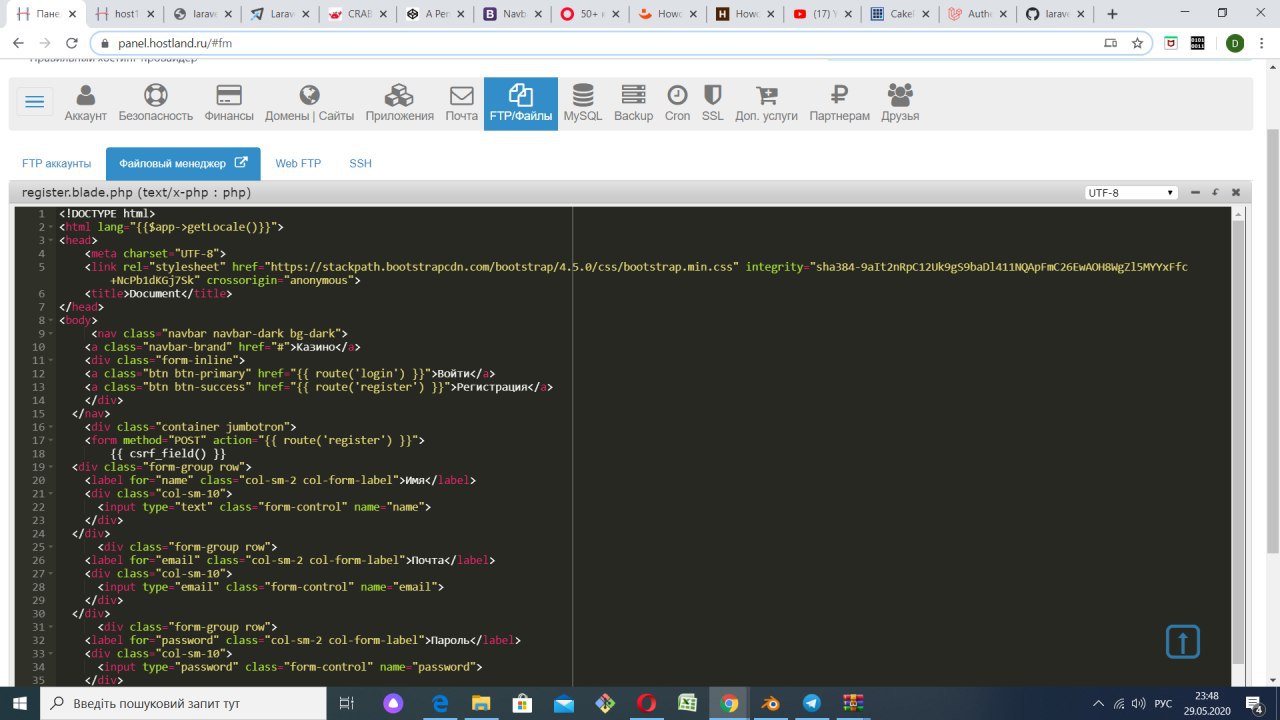The width and height of the screenshot is (1280, 720).
Task: Open the Друзья referral section
Action: click(x=900, y=104)
